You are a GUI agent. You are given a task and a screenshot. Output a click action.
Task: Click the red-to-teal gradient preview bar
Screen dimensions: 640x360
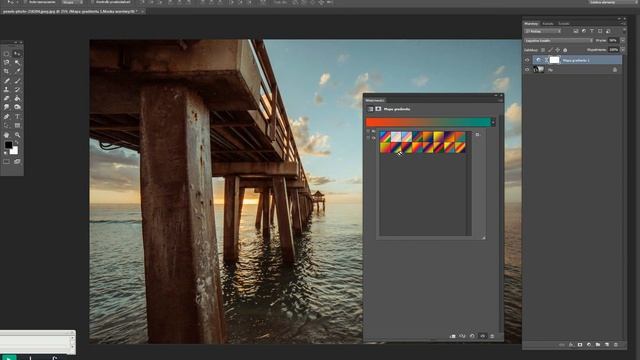pos(428,122)
